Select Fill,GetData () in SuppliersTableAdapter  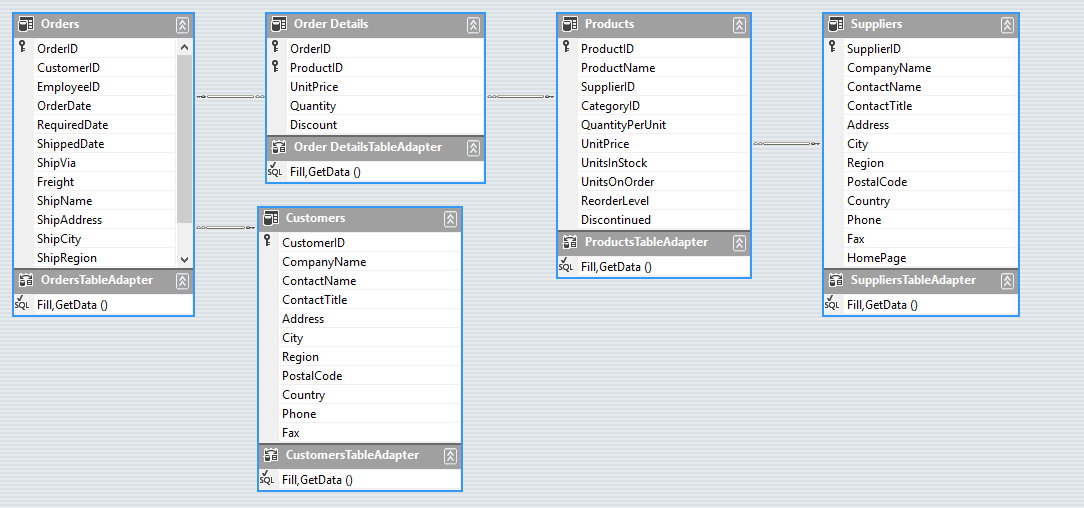coord(882,305)
